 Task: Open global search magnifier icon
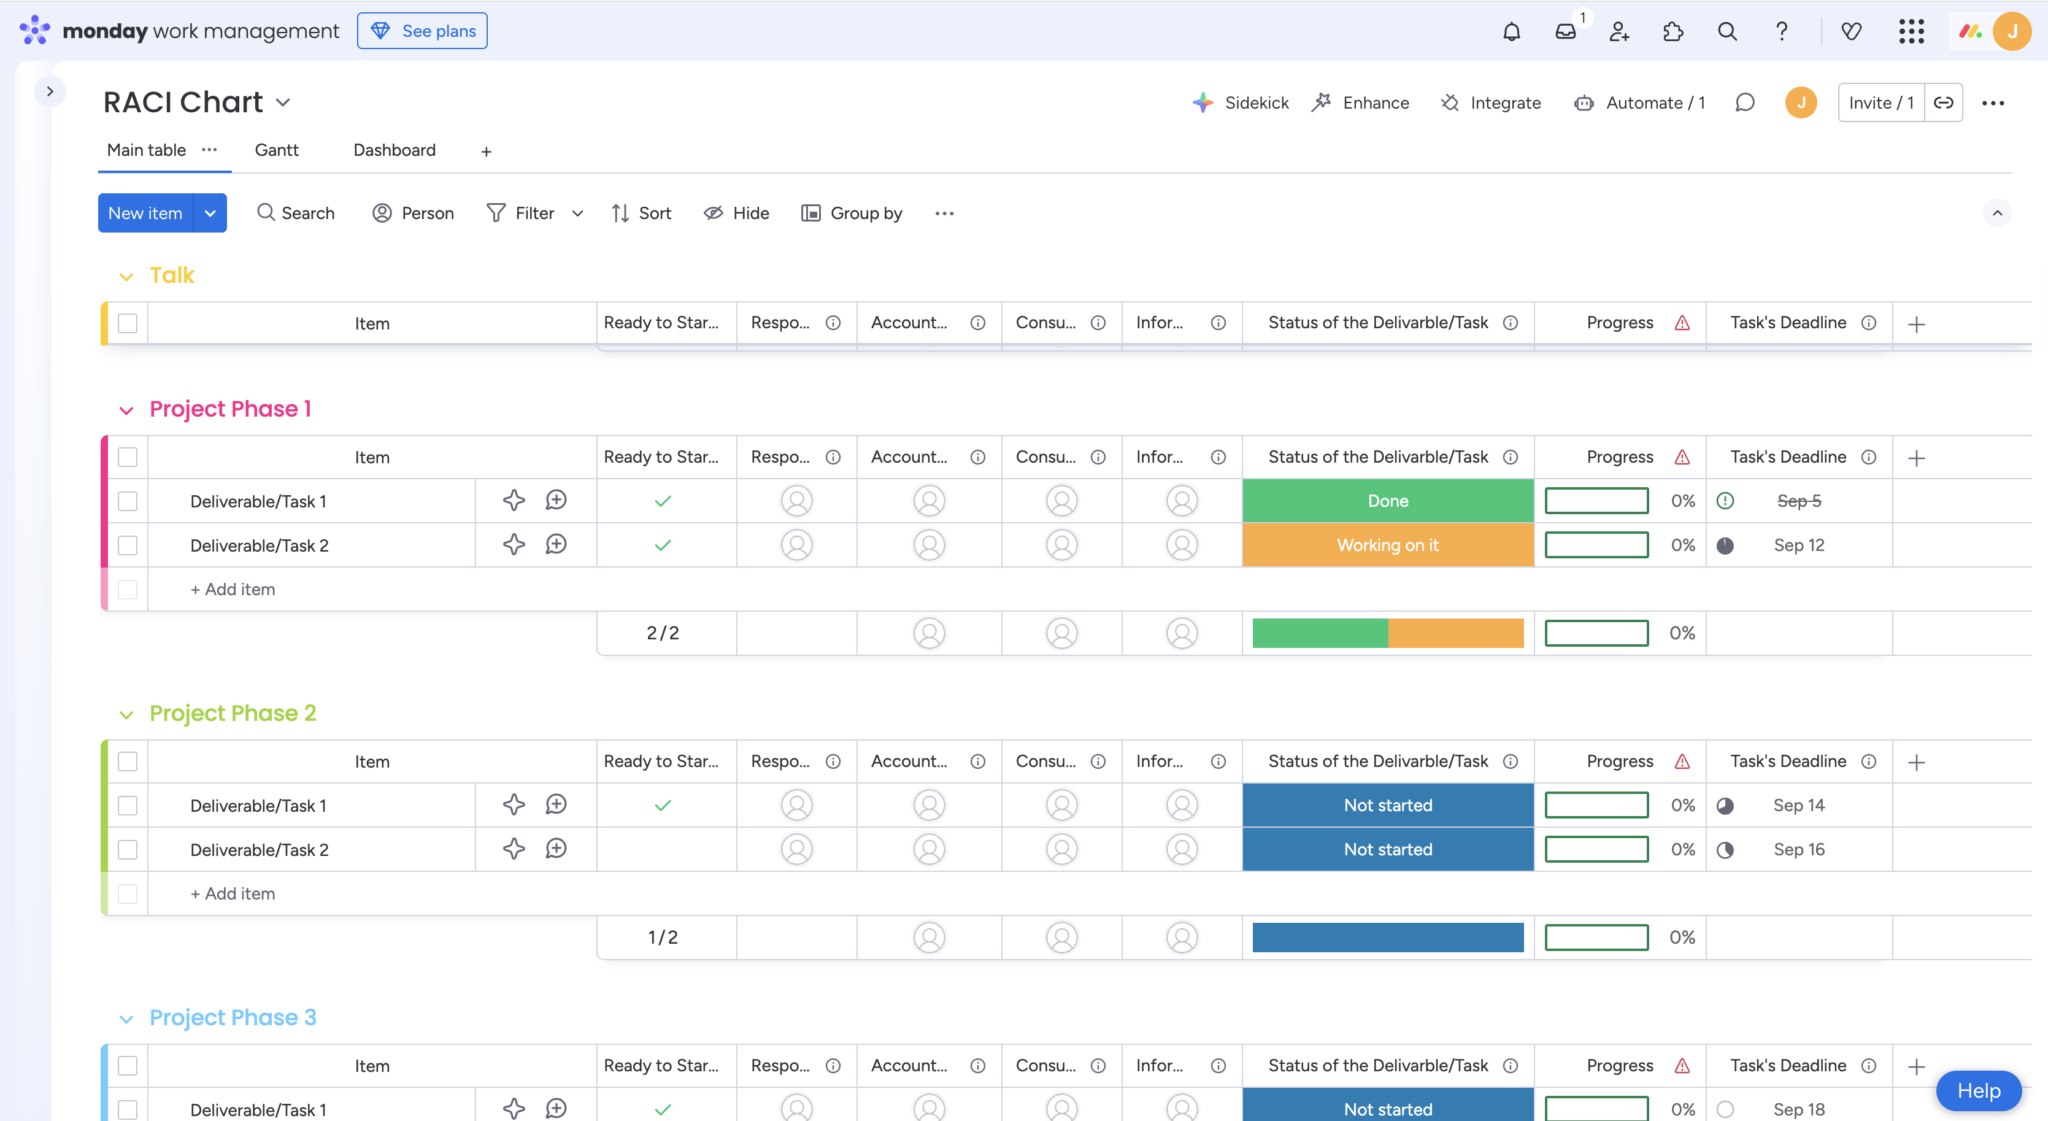click(1727, 31)
